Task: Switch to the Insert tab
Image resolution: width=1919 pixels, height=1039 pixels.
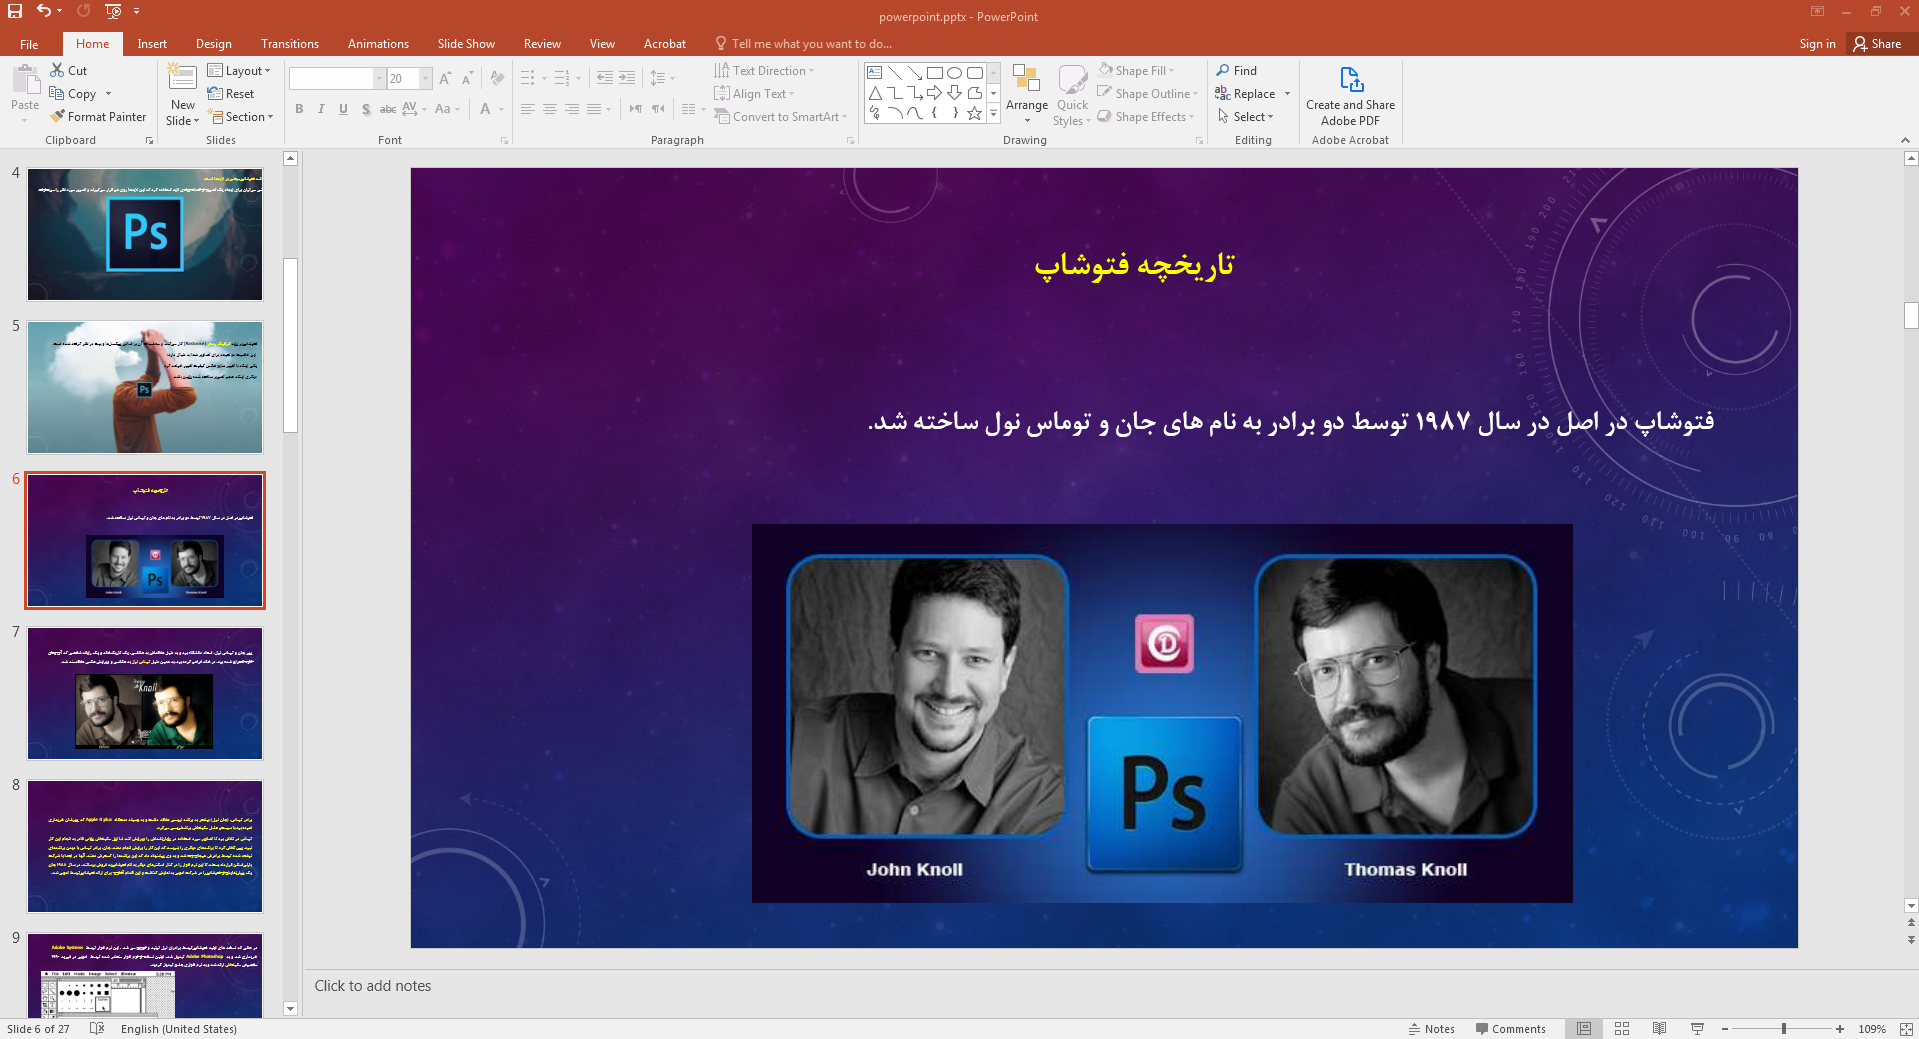Action: [x=152, y=44]
